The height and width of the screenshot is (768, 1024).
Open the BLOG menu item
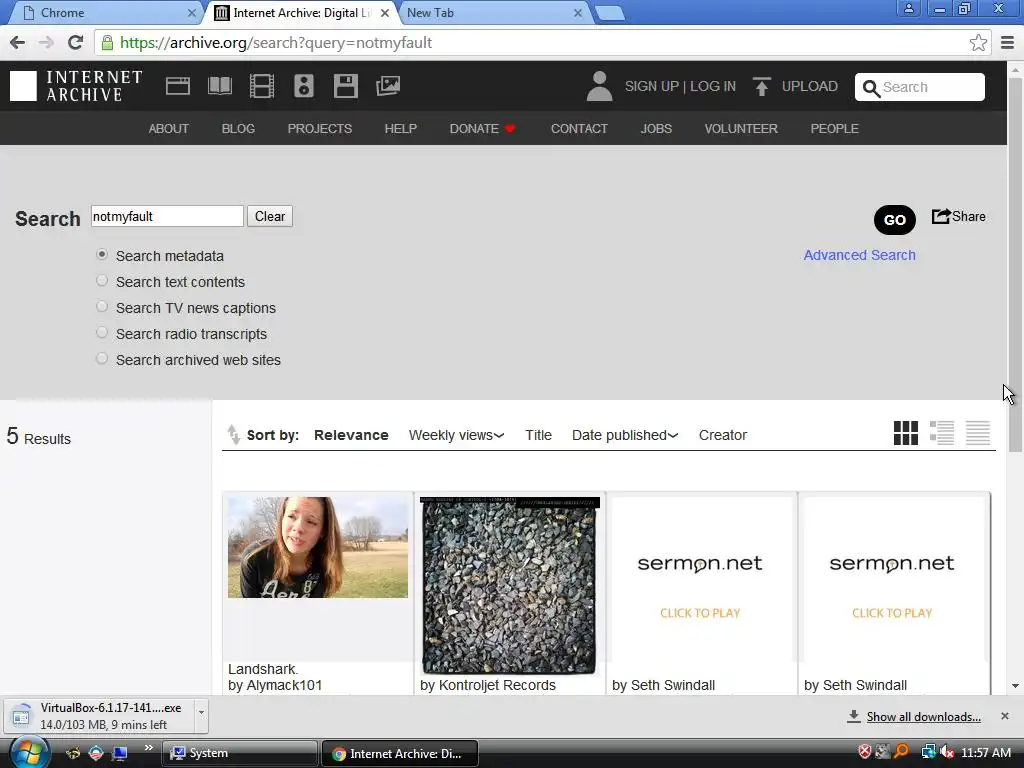[x=238, y=129]
